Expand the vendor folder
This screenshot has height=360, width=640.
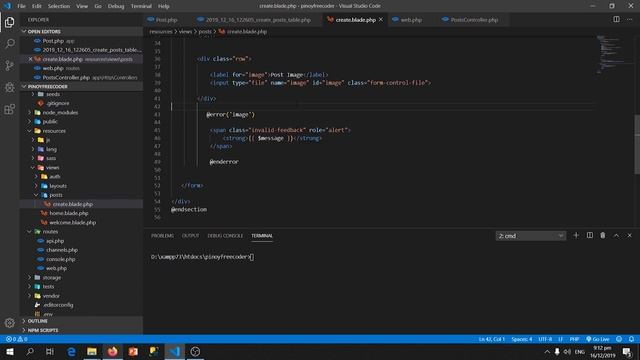coord(82,296)
